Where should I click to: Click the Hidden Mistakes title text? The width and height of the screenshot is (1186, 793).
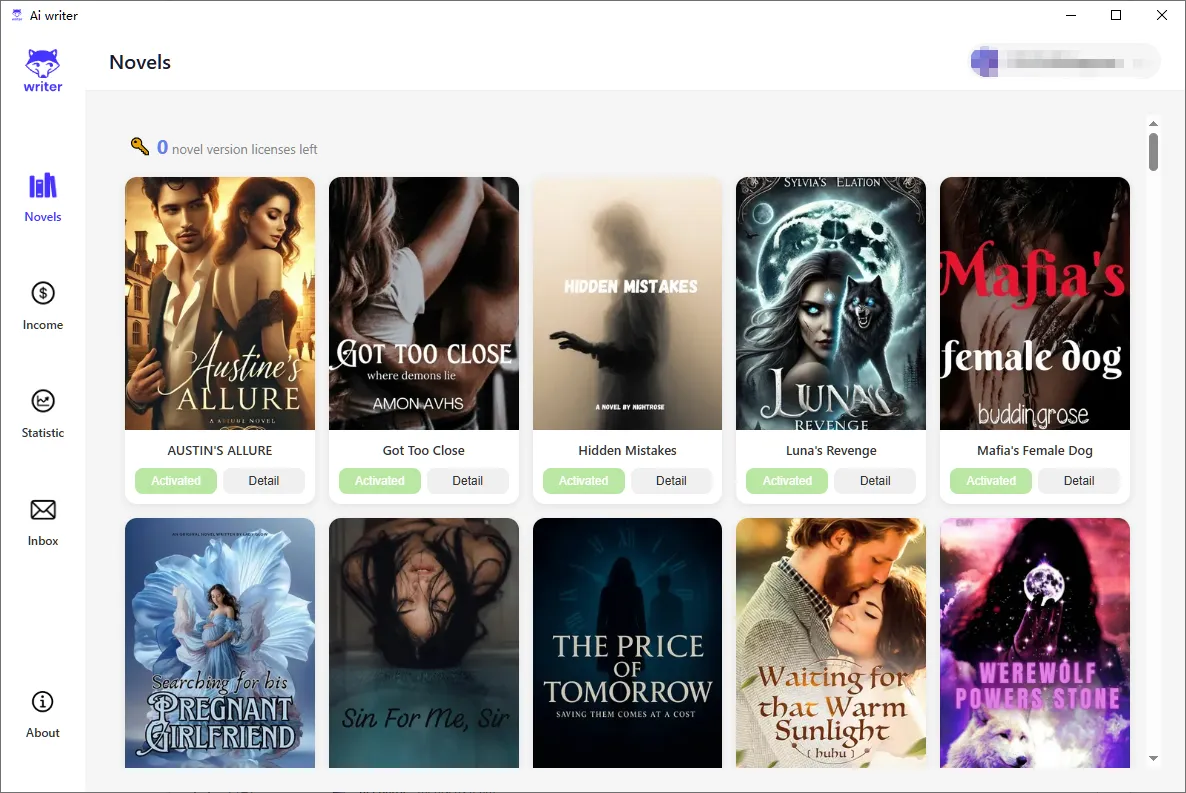pyautogui.click(x=627, y=450)
